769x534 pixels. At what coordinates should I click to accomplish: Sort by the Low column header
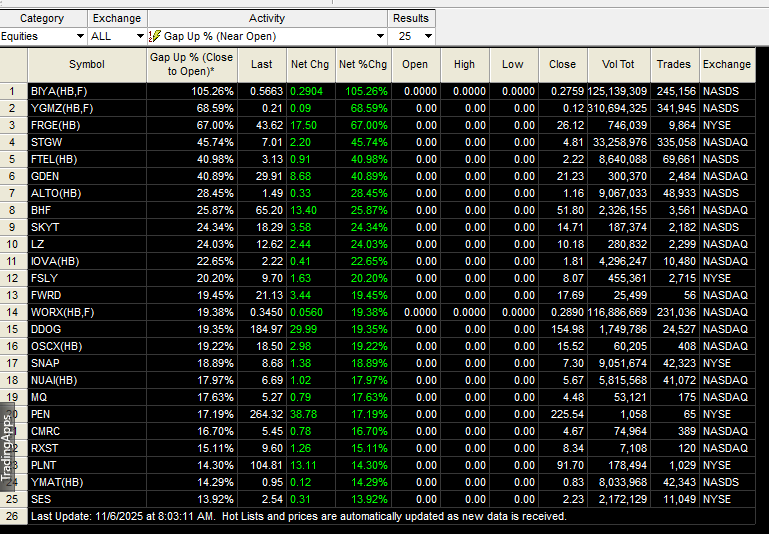pos(513,65)
